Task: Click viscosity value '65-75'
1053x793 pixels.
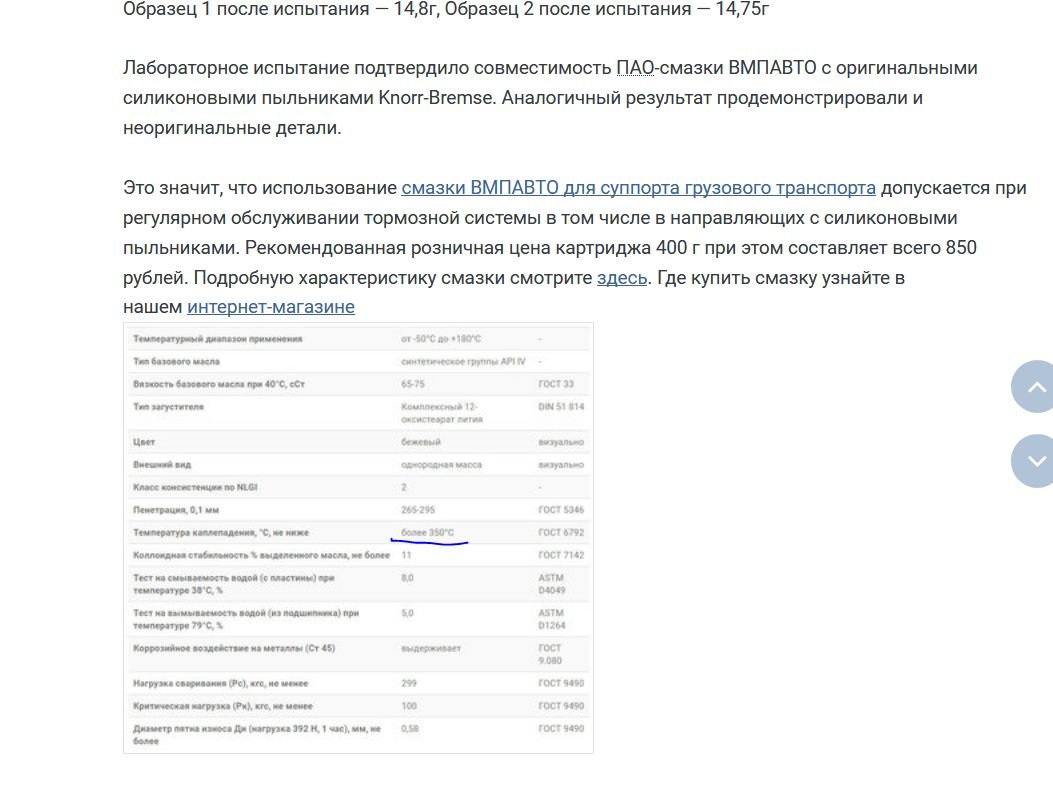Action: pos(412,384)
